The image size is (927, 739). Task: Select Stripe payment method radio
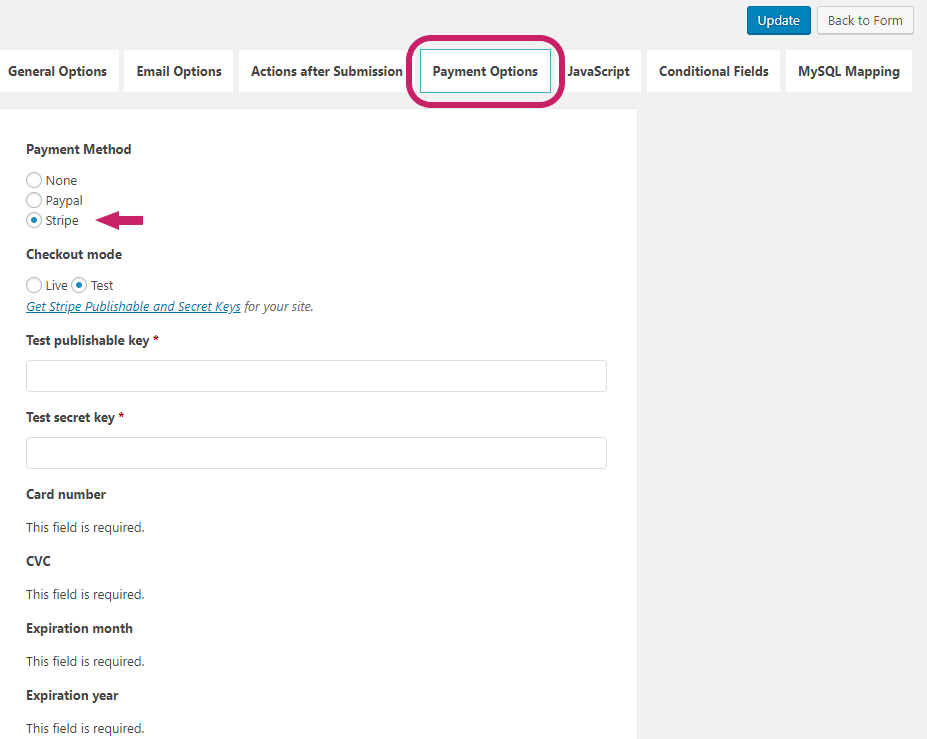coord(34,220)
